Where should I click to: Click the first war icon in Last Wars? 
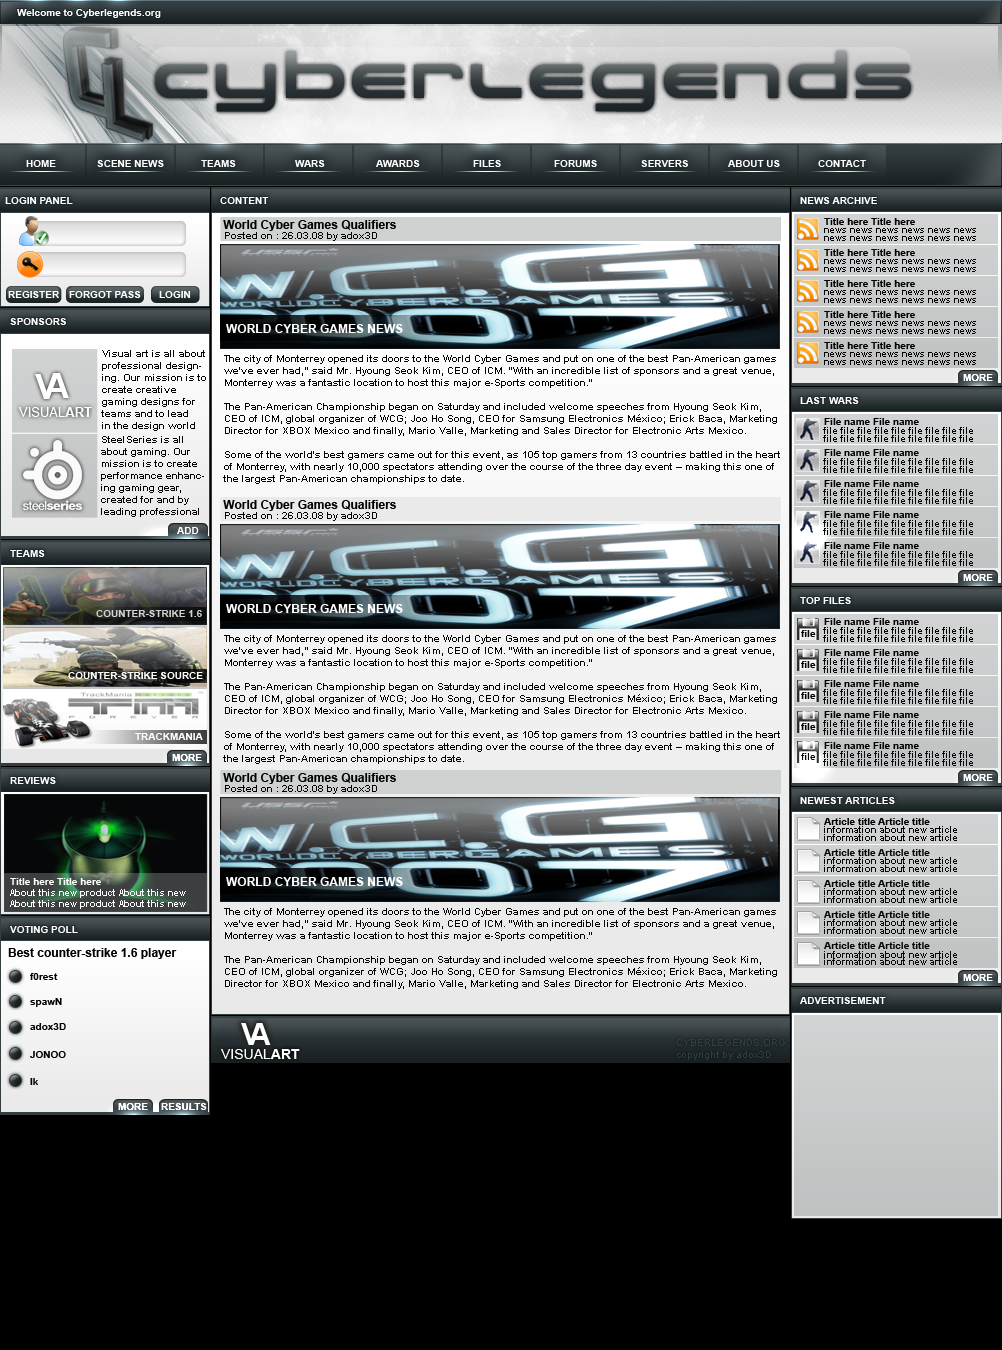[807, 430]
